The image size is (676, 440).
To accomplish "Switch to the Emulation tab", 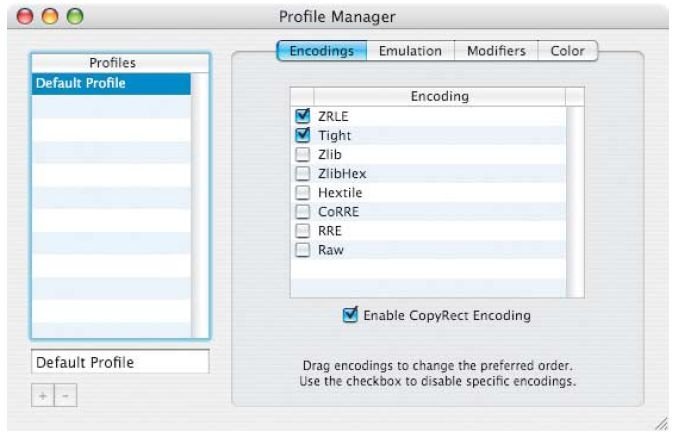I will (x=410, y=51).
